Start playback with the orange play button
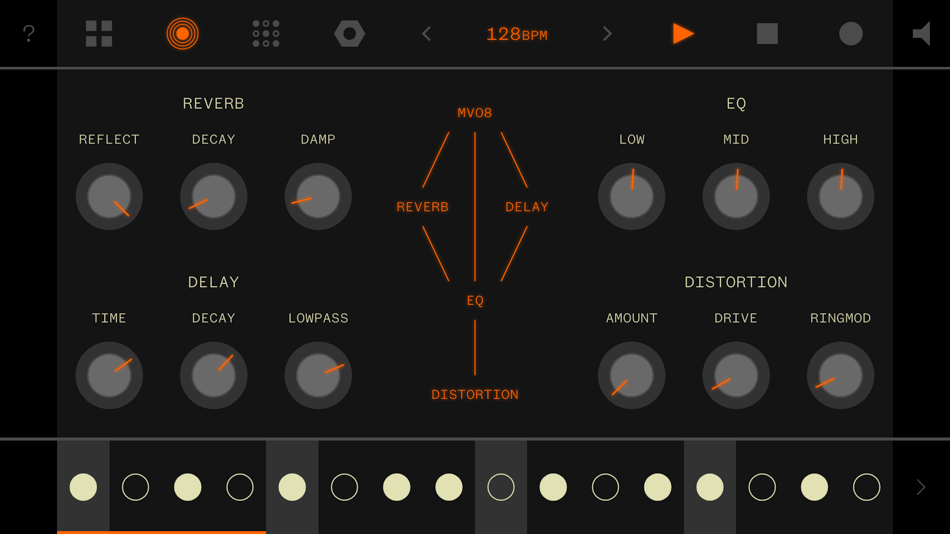The image size is (950, 534). click(x=683, y=33)
